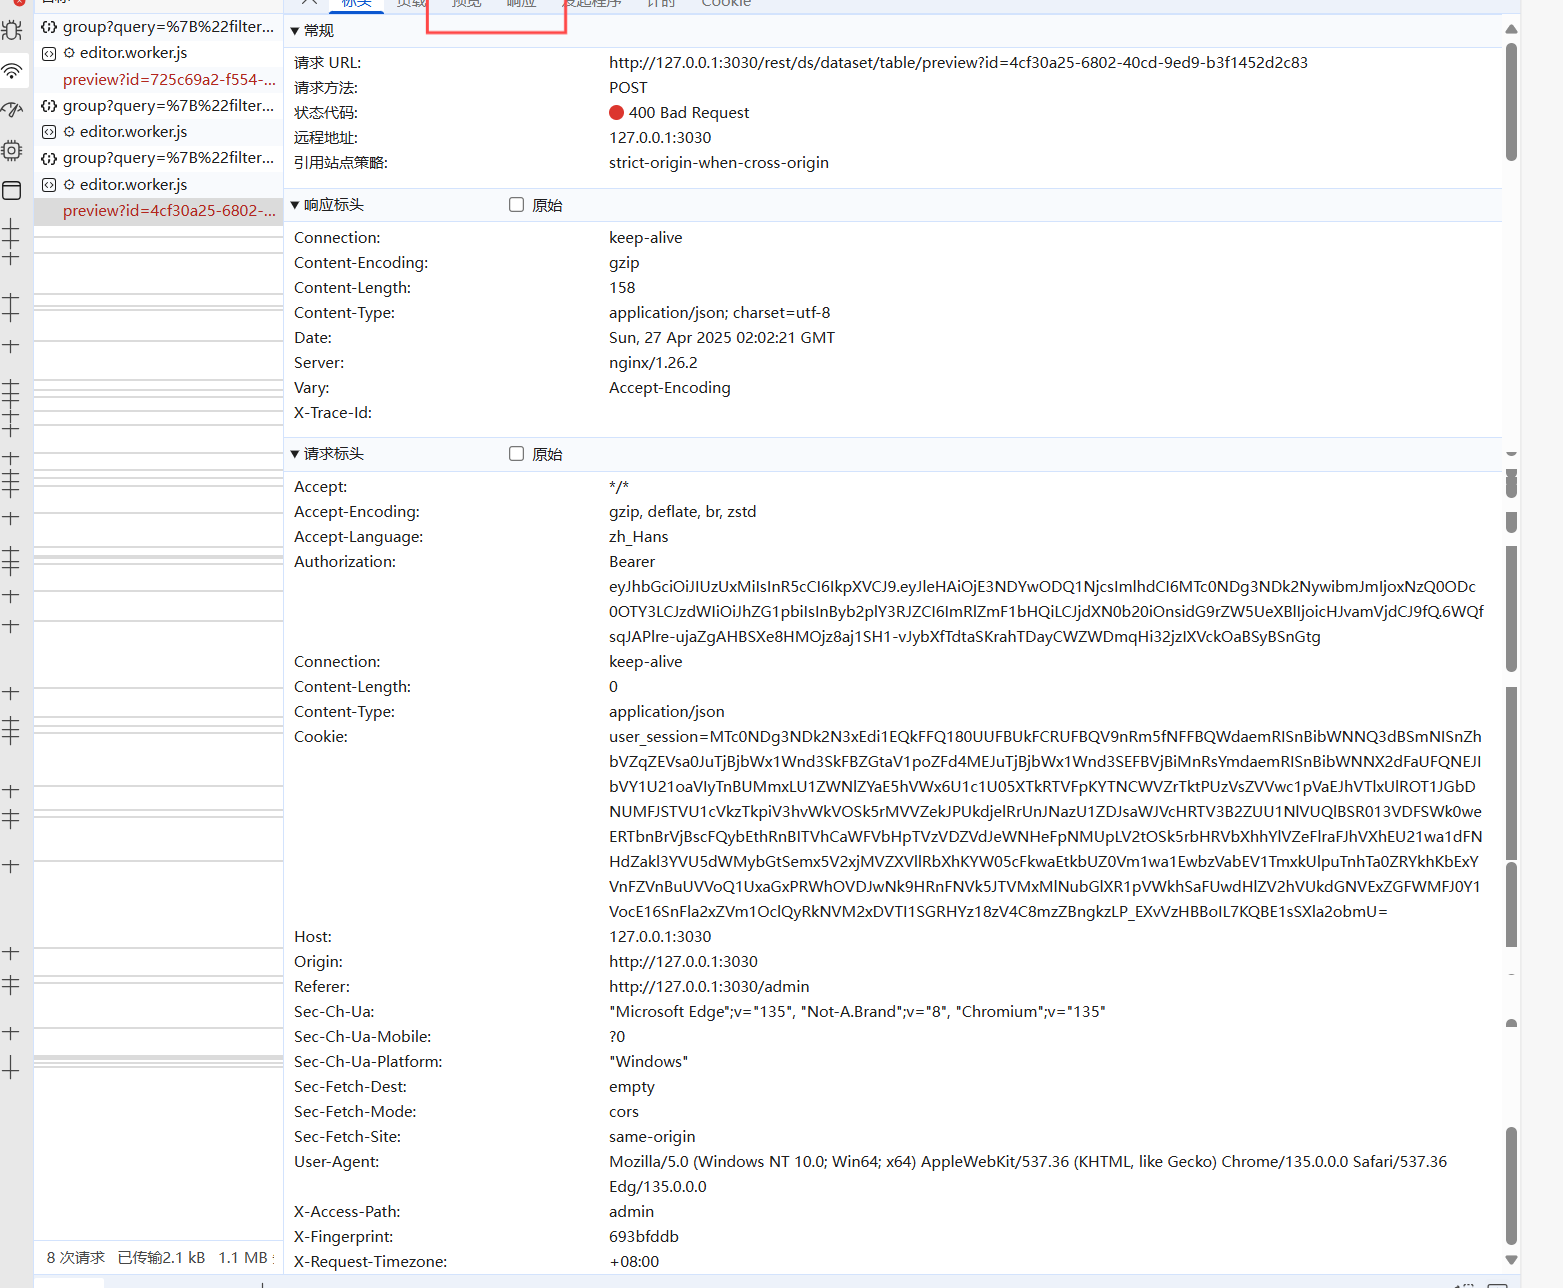Open the application window icon in sidebar
The width and height of the screenshot is (1563, 1288).
tap(12, 191)
